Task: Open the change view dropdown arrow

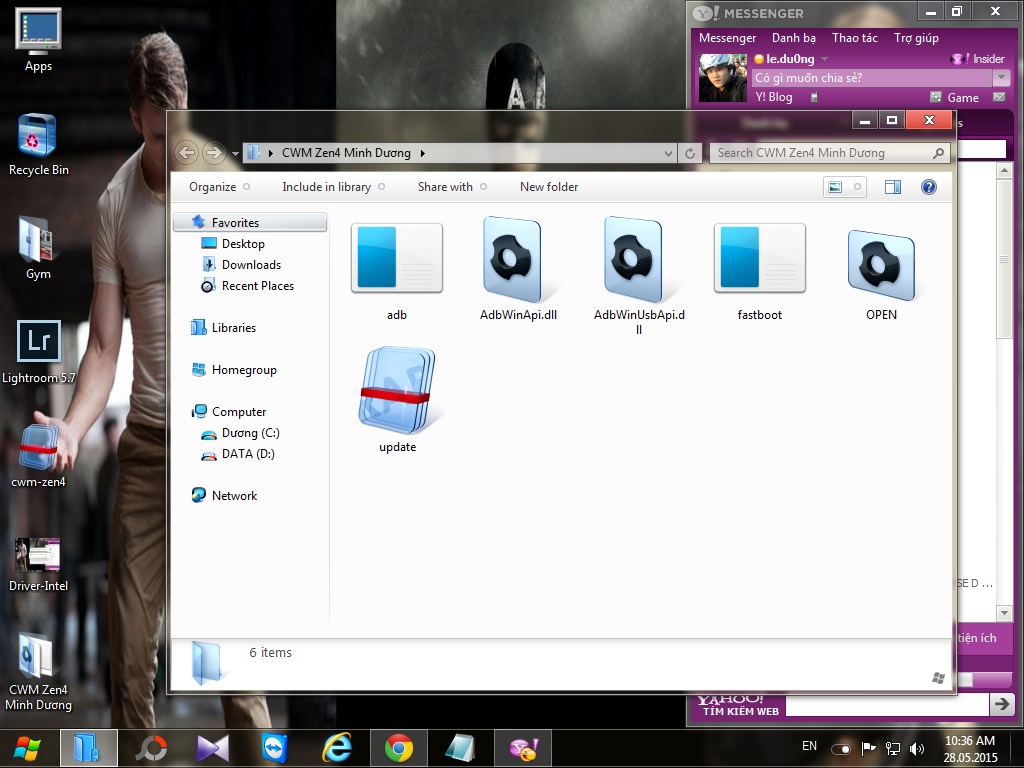Action: [857, 187]
